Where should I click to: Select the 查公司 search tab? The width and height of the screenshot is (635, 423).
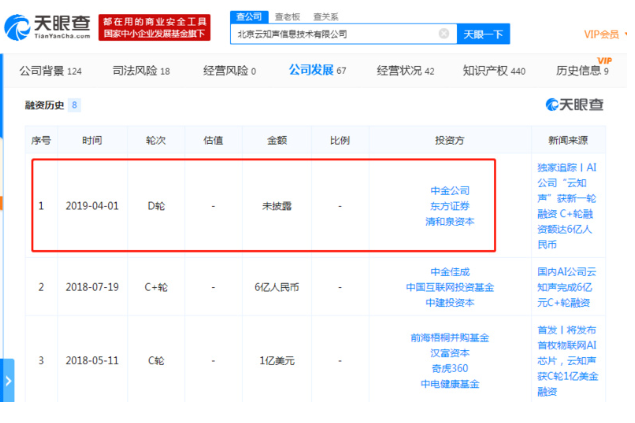(x=249, y=17)
